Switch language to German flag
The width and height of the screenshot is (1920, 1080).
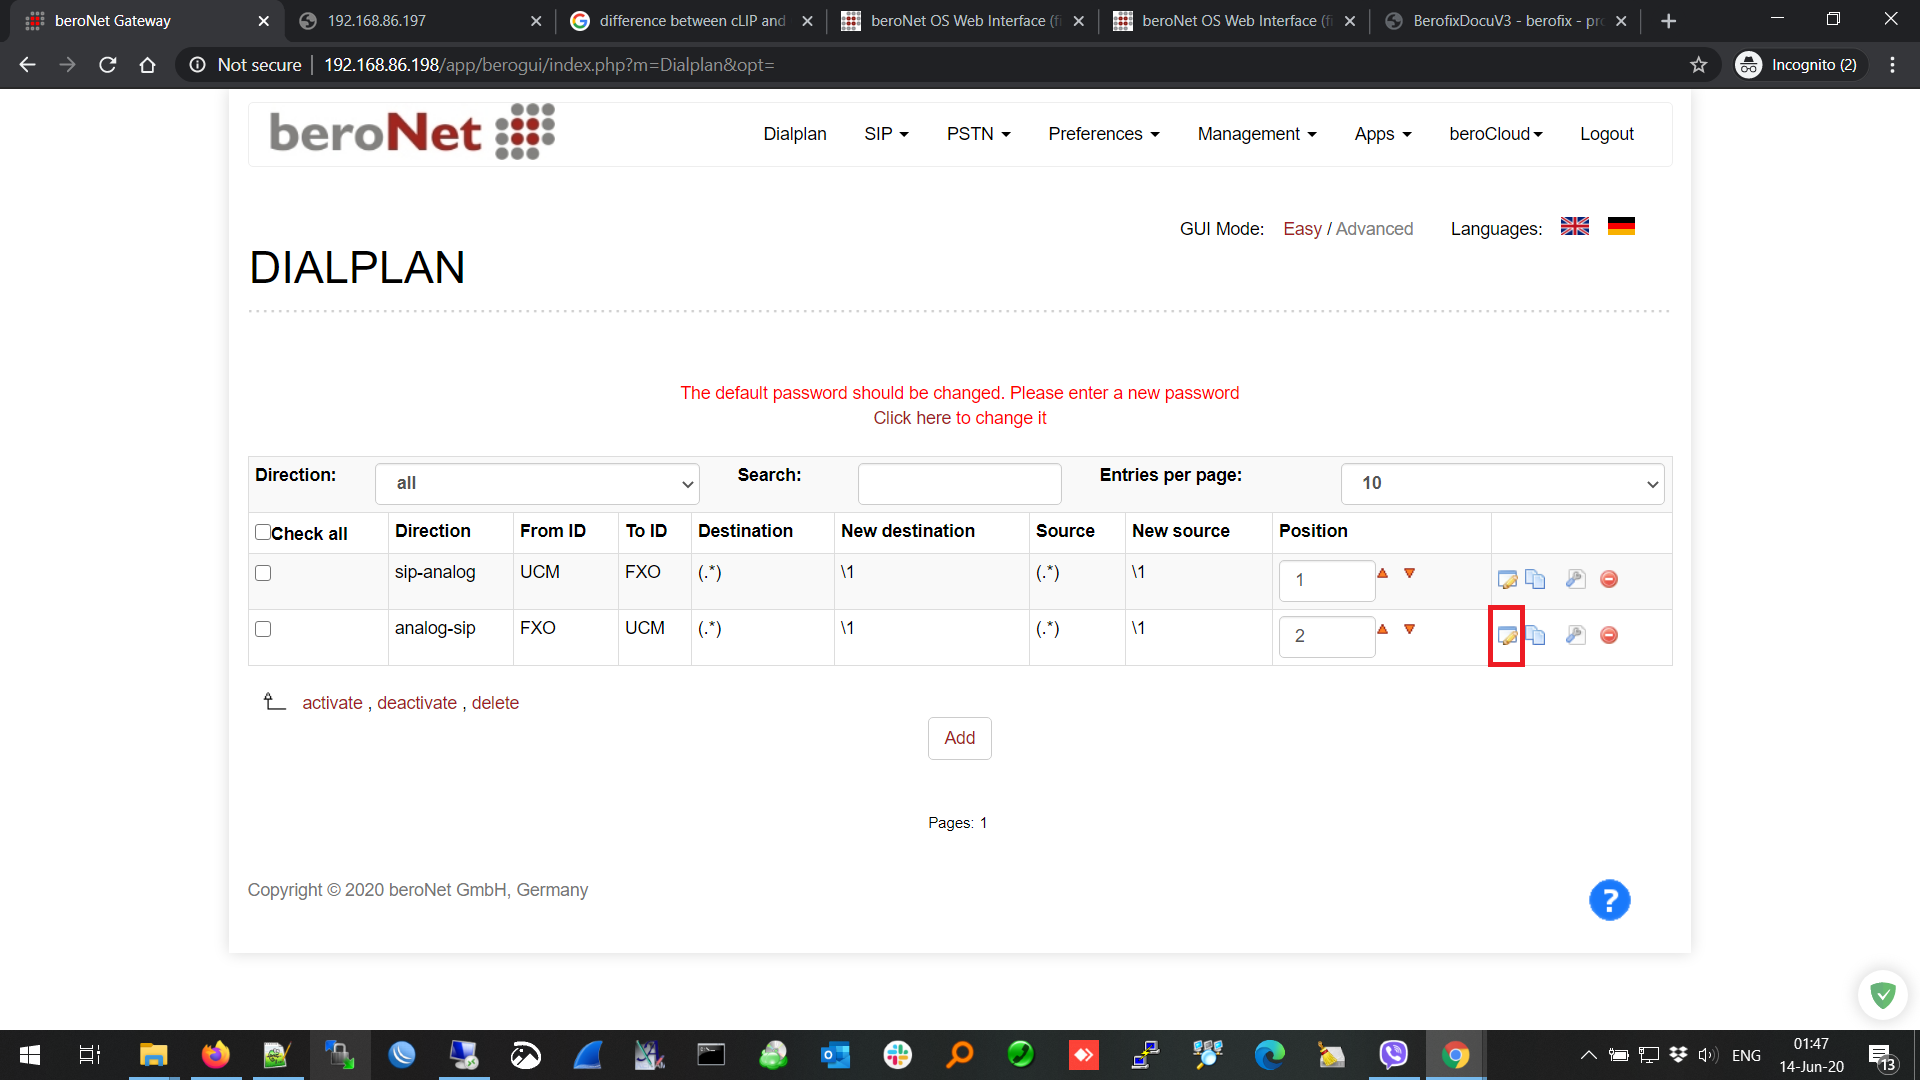pos(1621,227)
